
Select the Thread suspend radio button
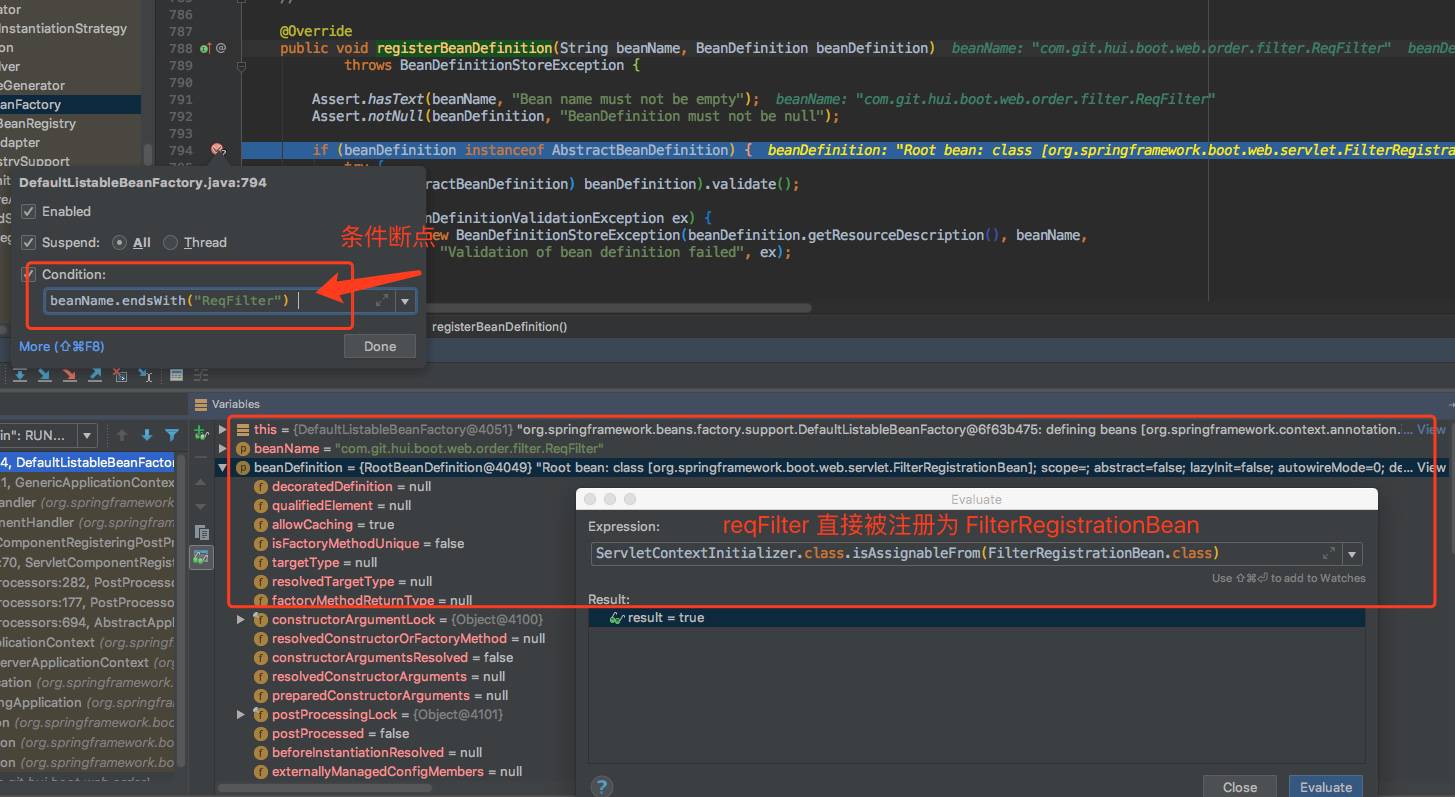coord(171,242)
